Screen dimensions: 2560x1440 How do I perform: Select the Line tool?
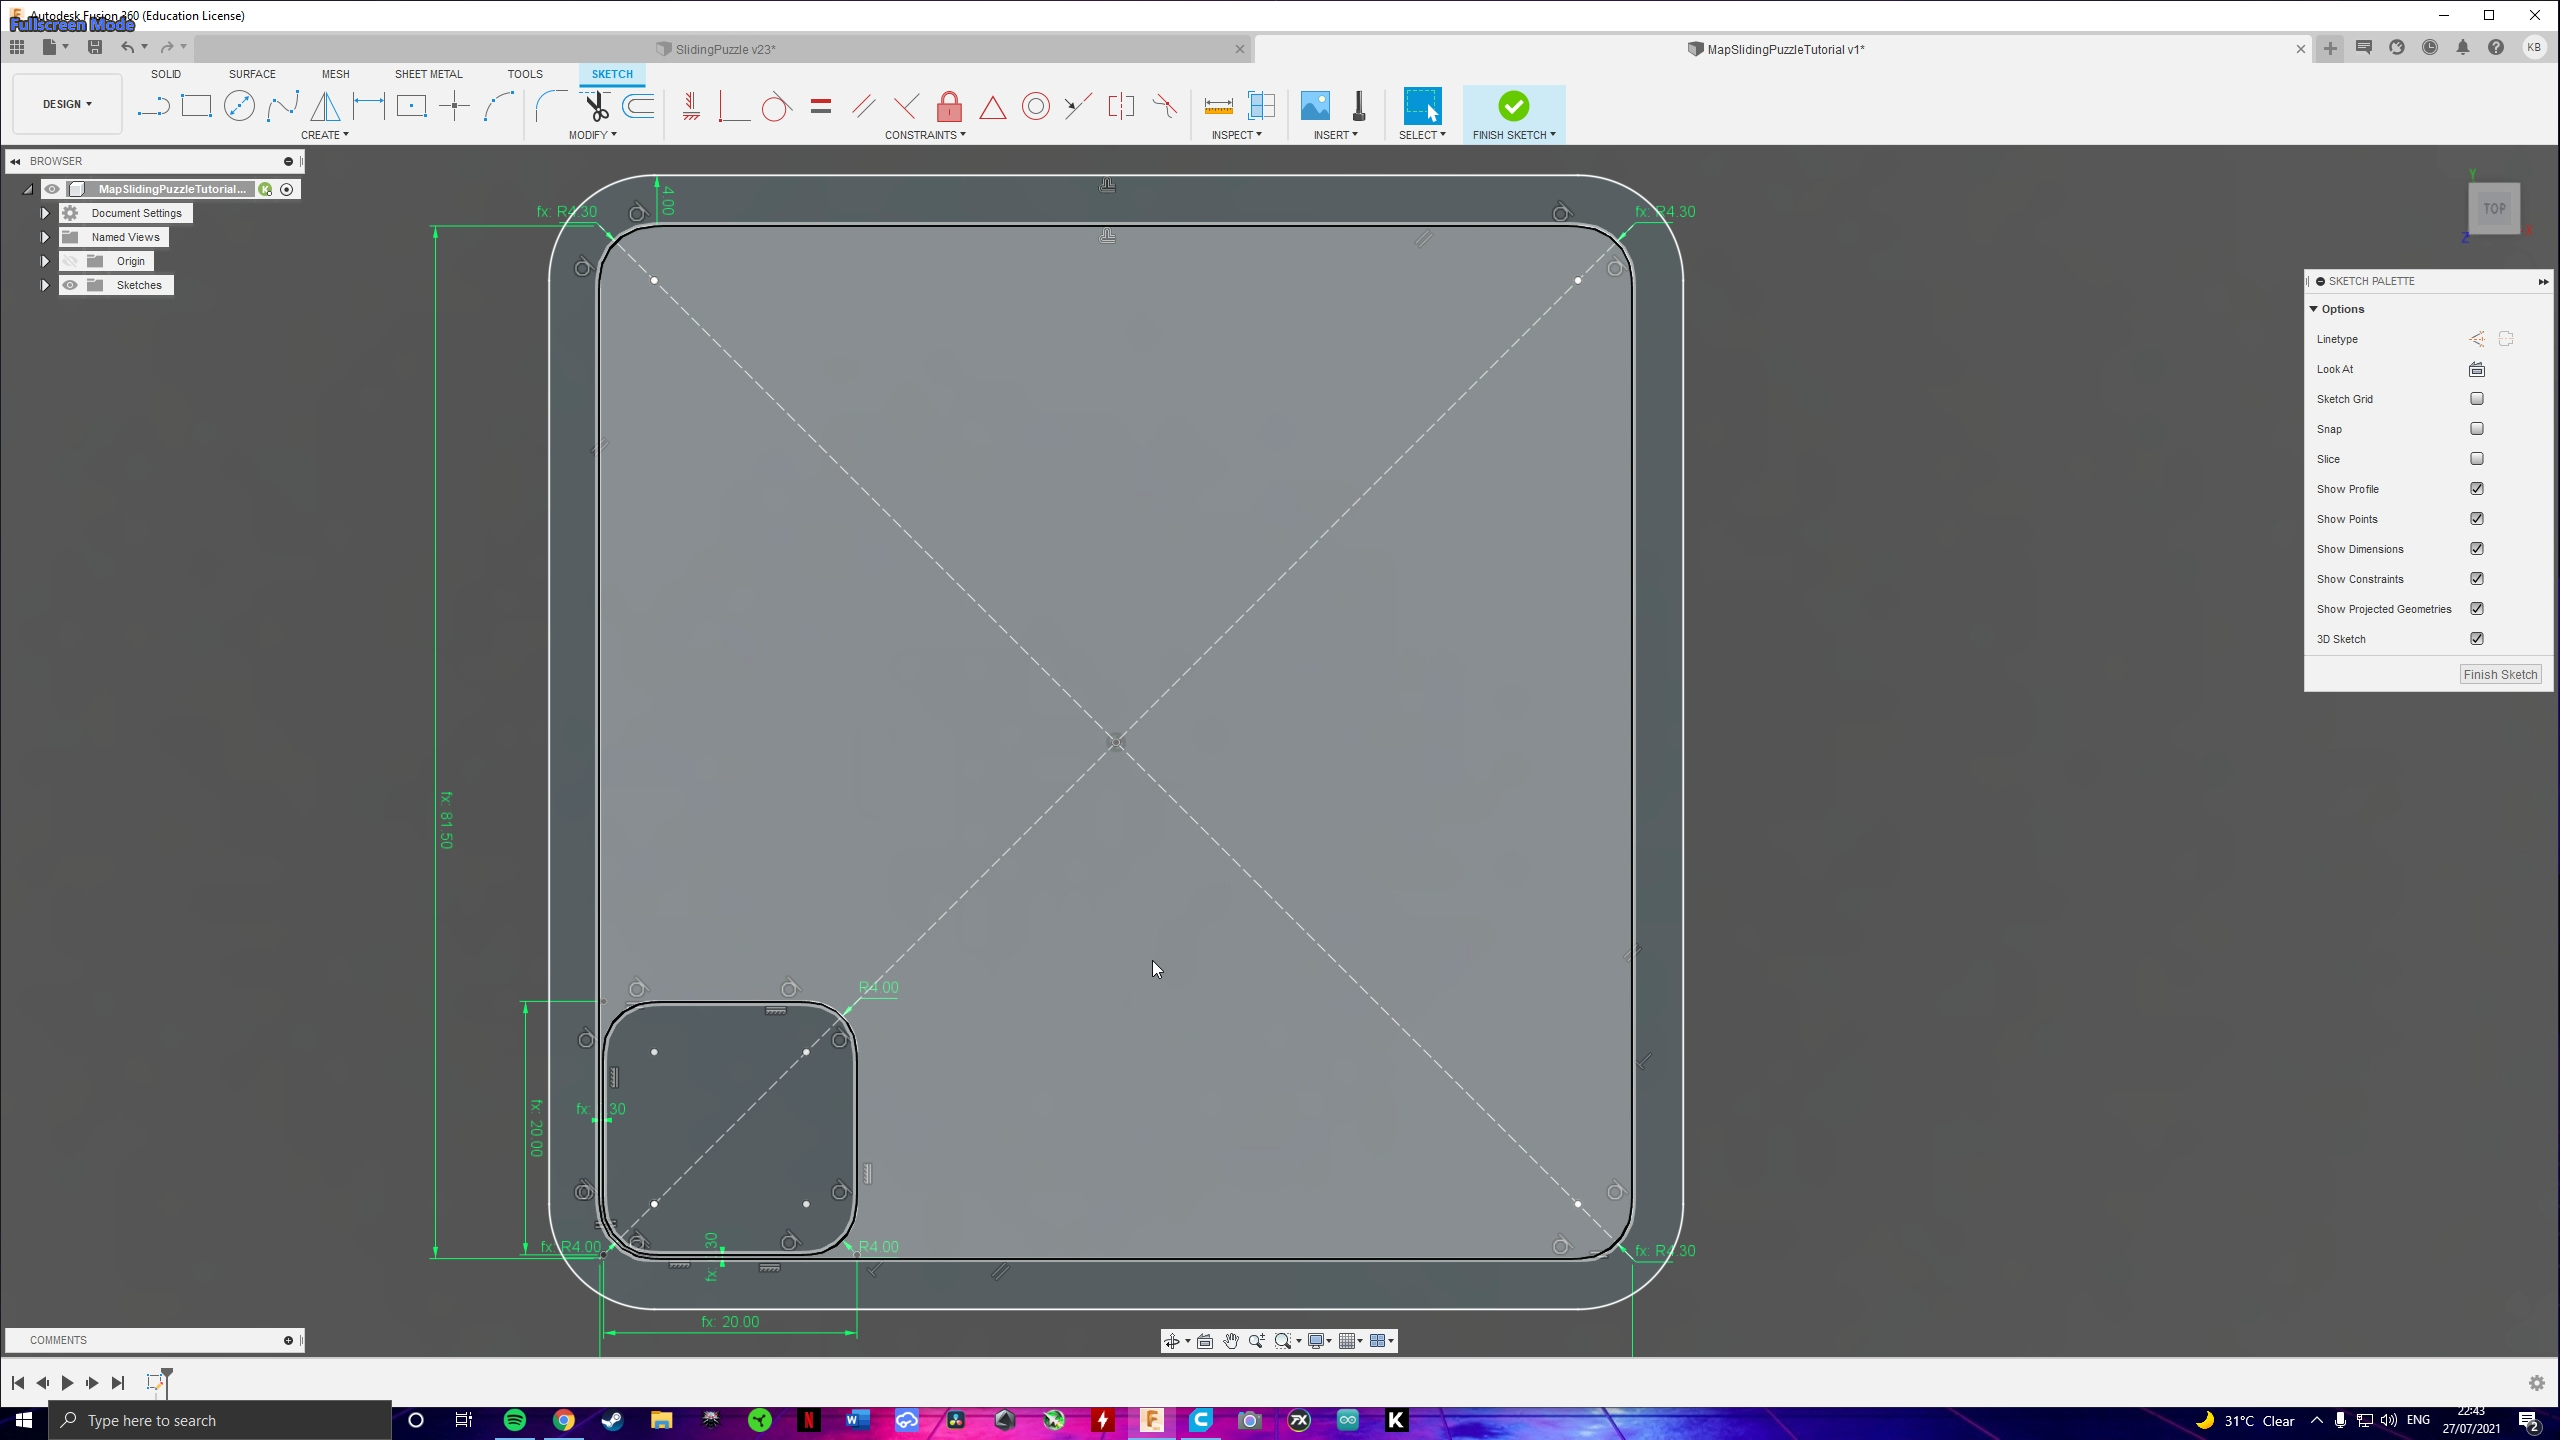point(153,105)
